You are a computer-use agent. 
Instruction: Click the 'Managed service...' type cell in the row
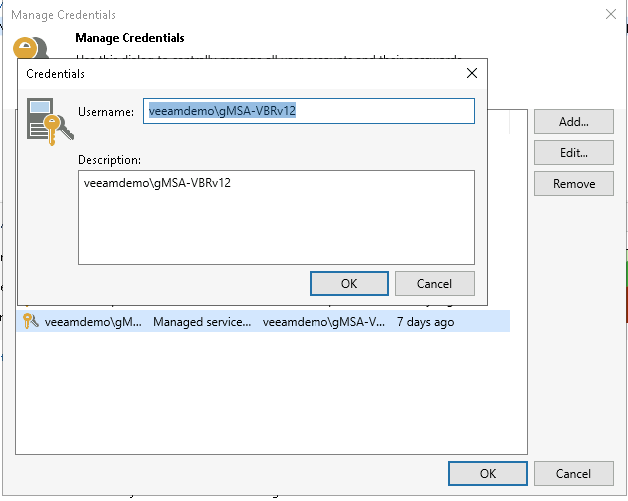(x=201, y=322)
